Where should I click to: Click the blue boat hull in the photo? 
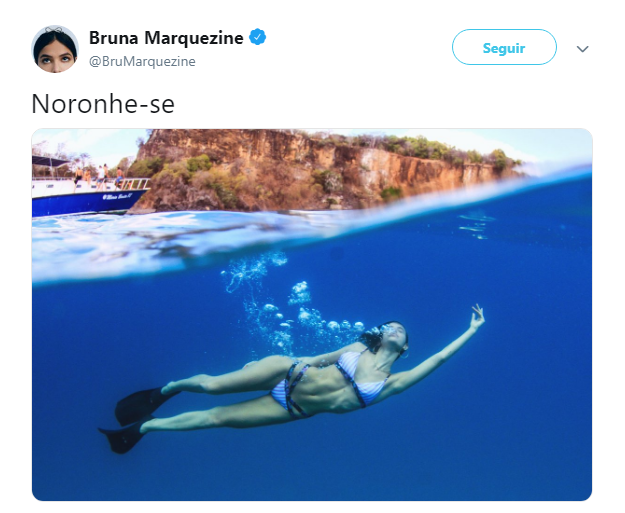tap(86, 203)
